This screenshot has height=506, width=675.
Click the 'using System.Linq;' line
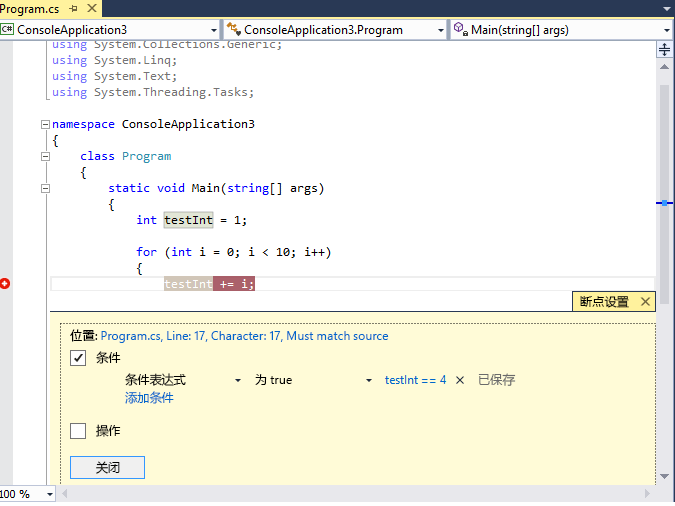(115, 60)
